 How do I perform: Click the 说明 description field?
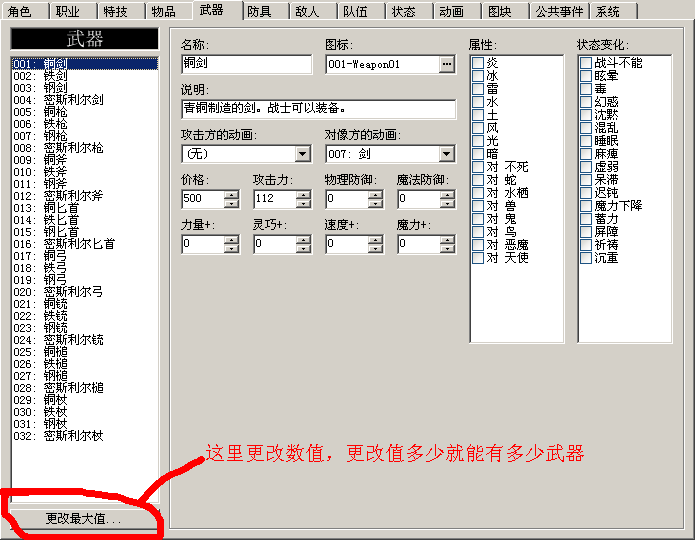(x=319, y=109)
